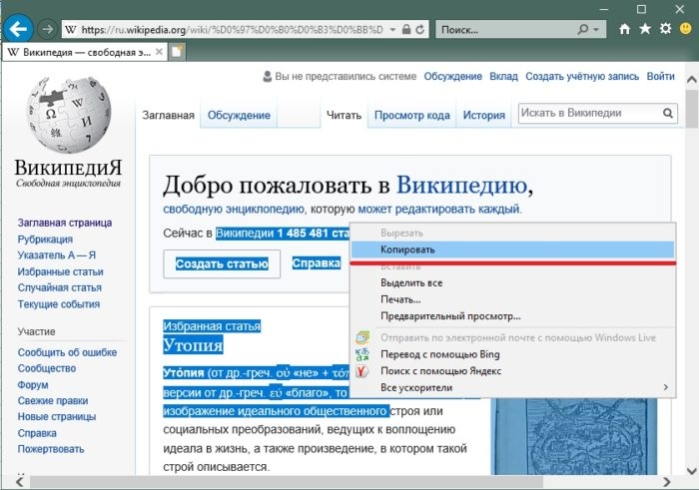Switch to the Заглавная page tab
Screen dimensions: 699x490
click(x=168, y=115)
